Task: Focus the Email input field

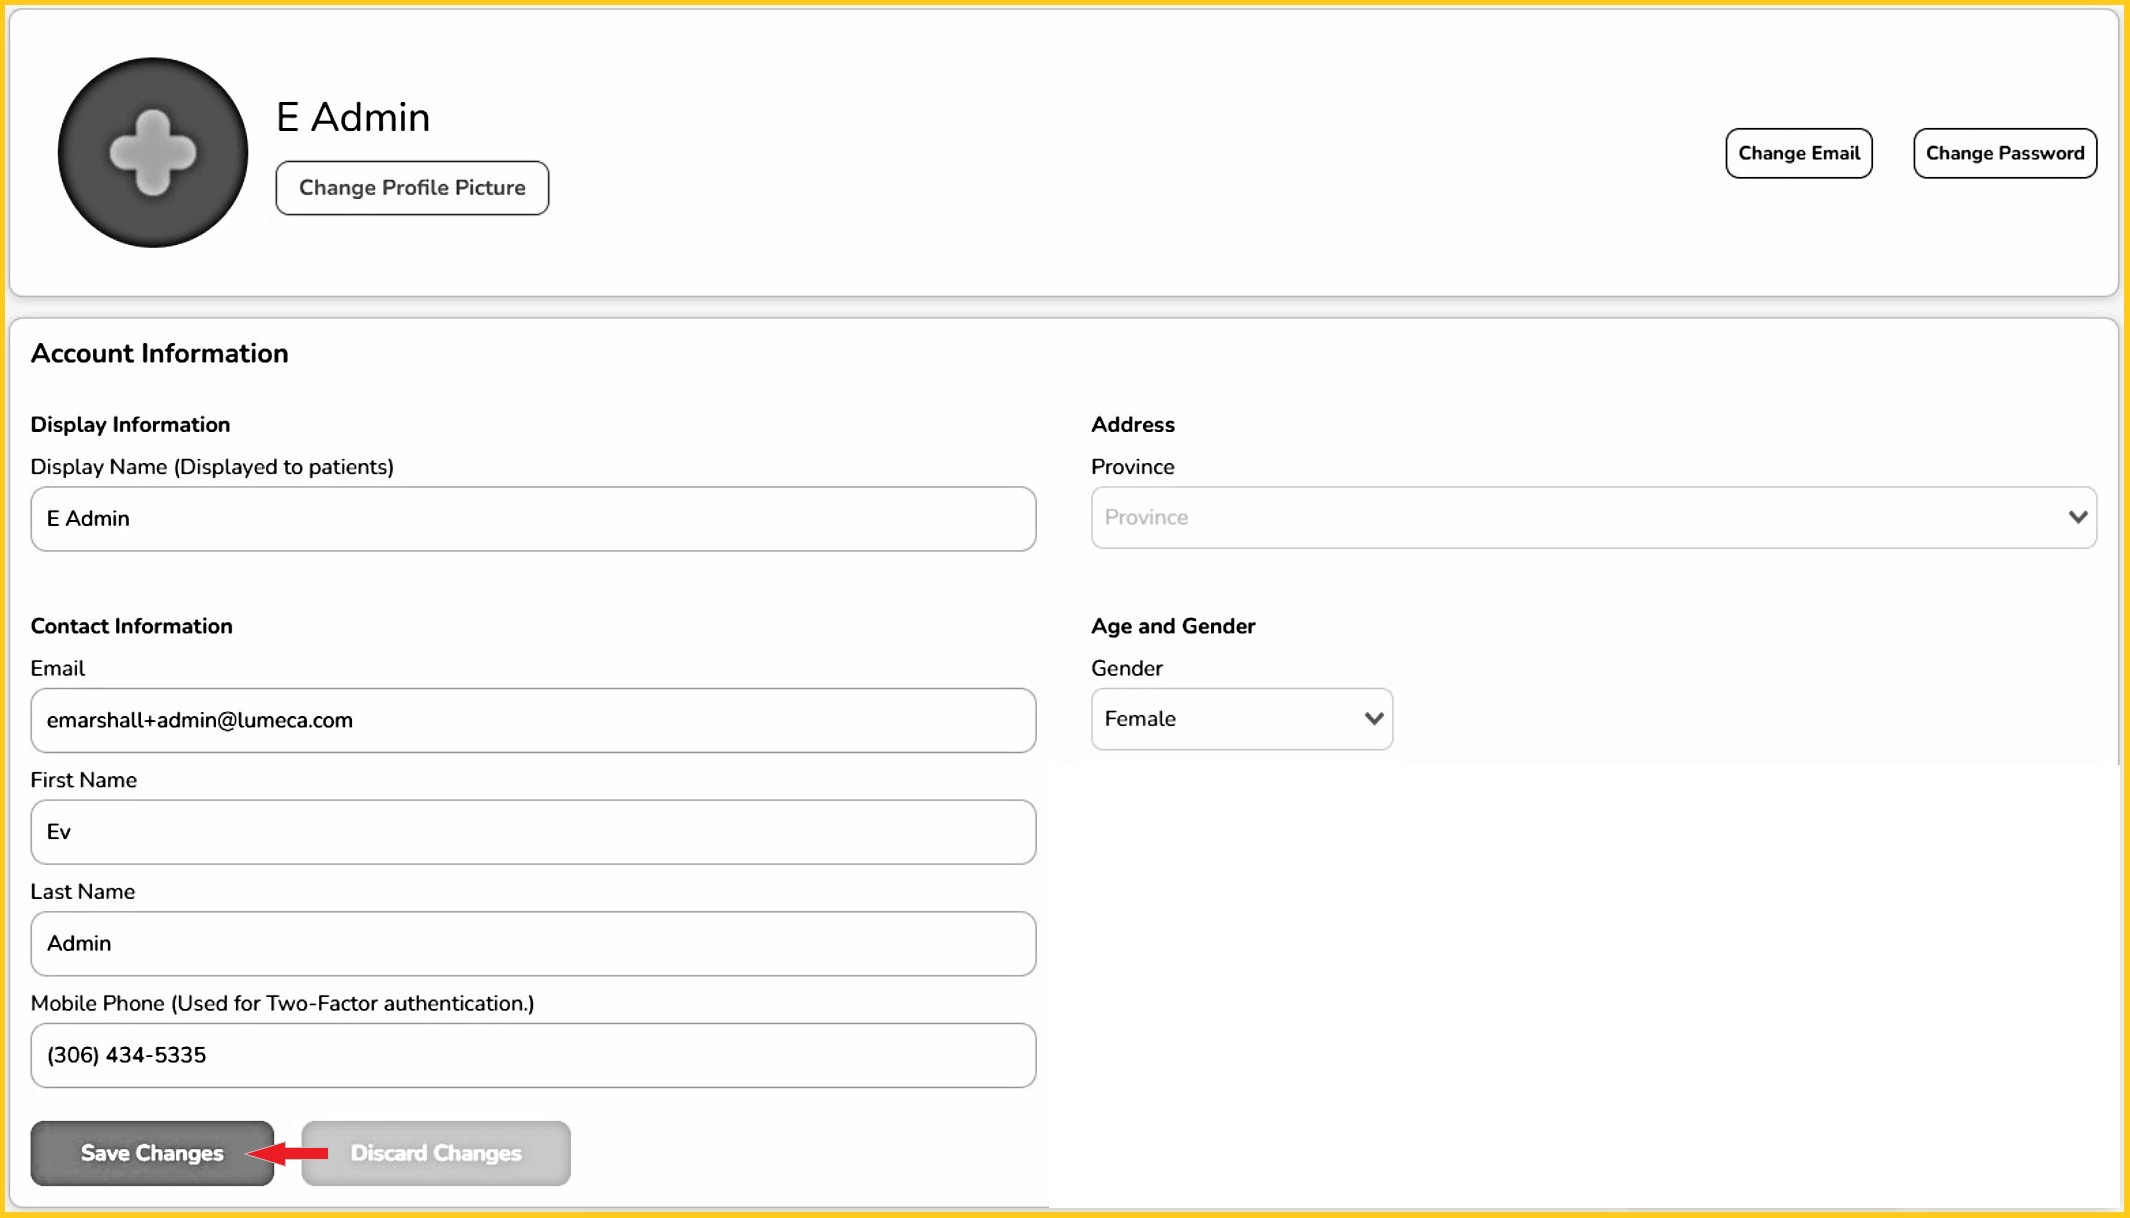Action: (x=533, y=720)
